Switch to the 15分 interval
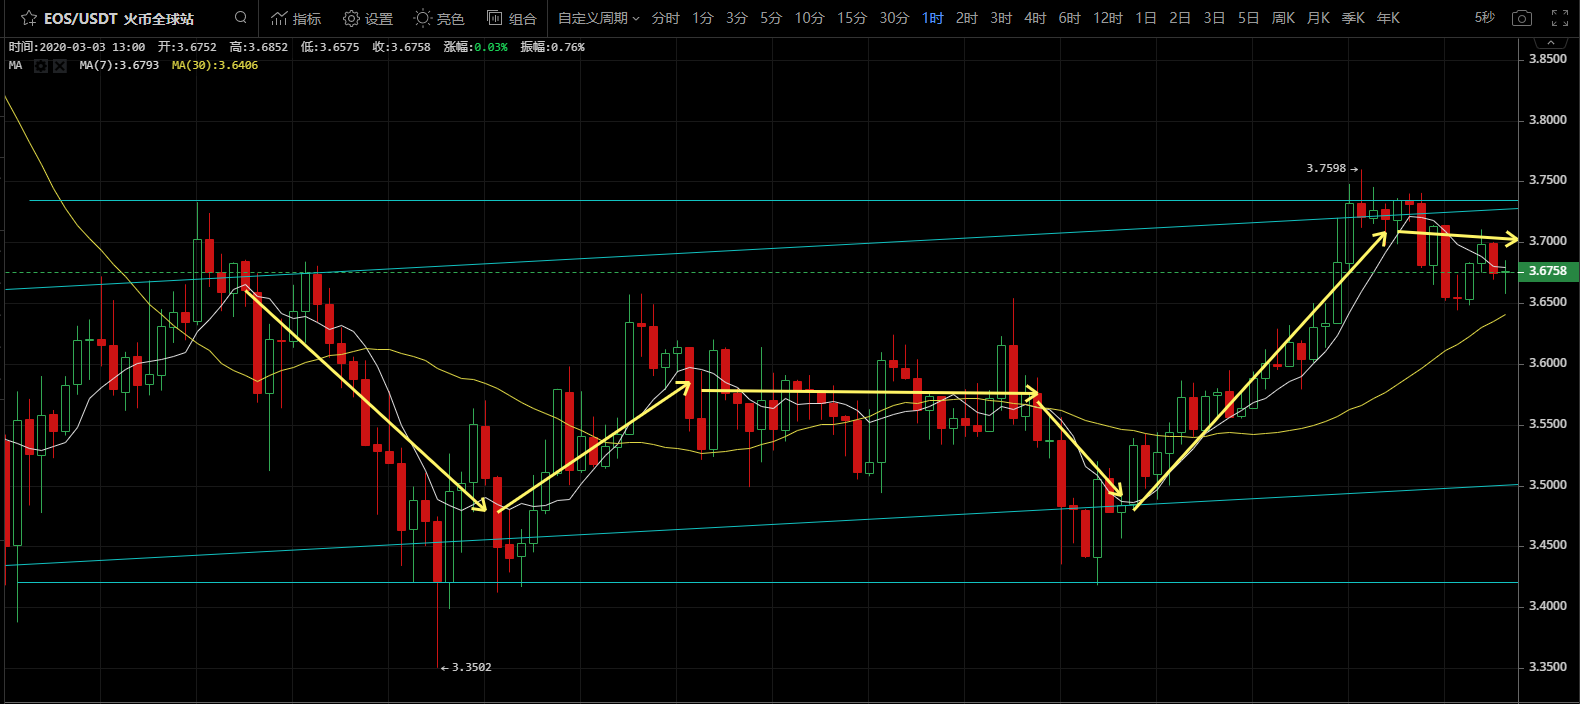Image resolution: width=1580 pixels, height=704 pixels. [x=852, y=18]
